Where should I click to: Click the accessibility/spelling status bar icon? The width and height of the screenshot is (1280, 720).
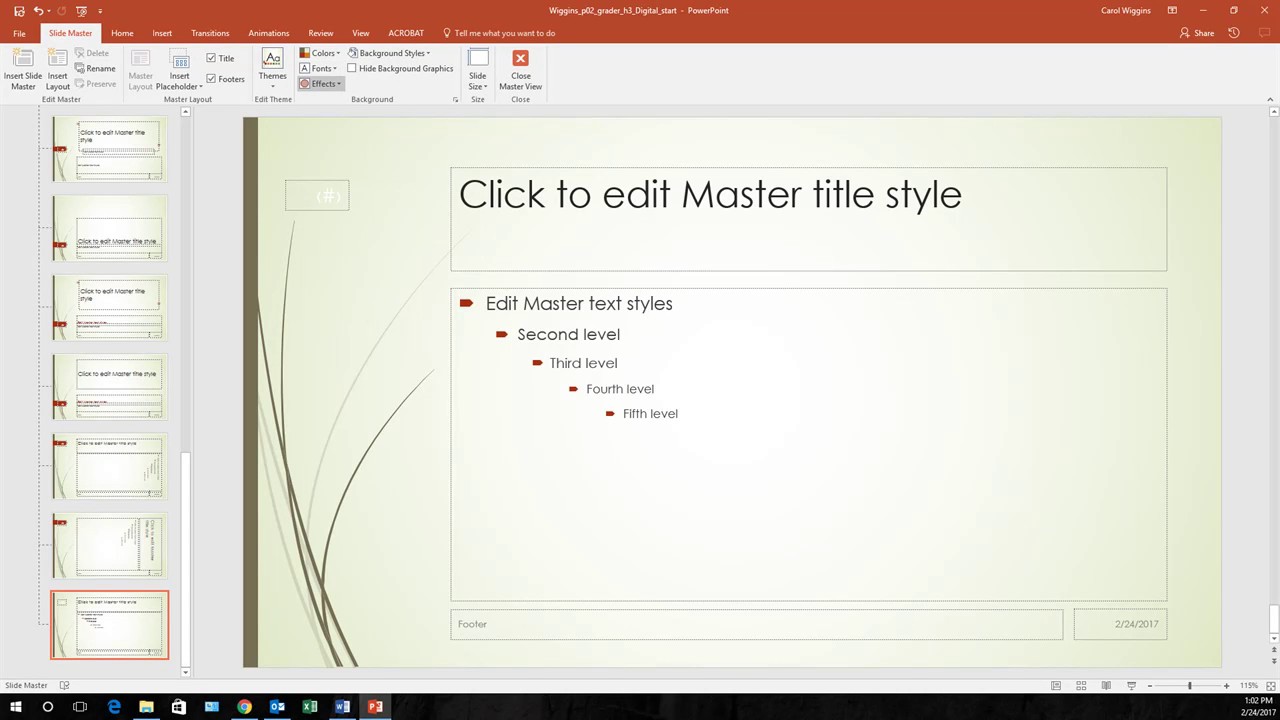[x=65, y=685]
